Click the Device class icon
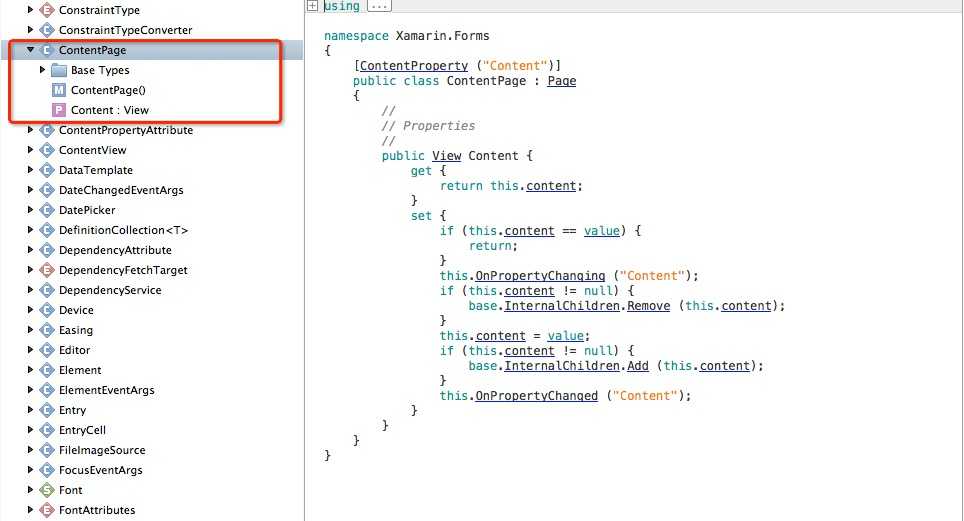This screenshot has width=964, height=521. [47, 310]
